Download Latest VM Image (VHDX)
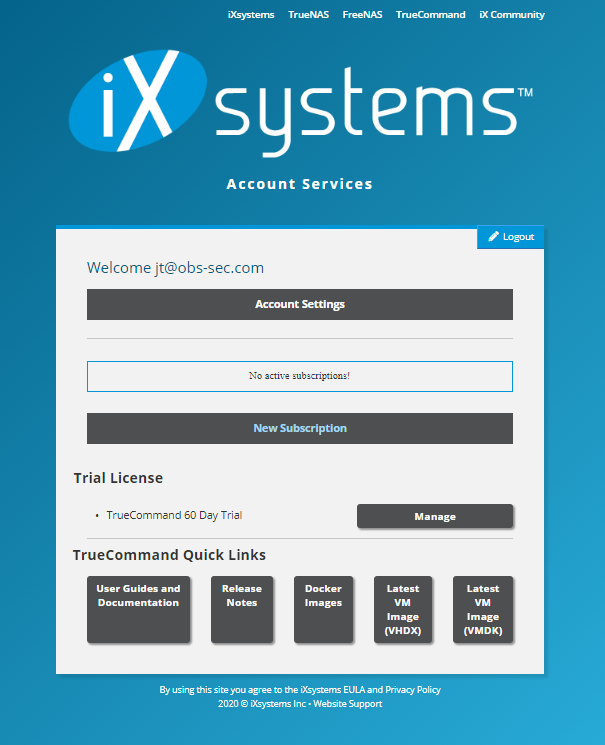Viewport: 605px width, 745px height. pos(403,609)
